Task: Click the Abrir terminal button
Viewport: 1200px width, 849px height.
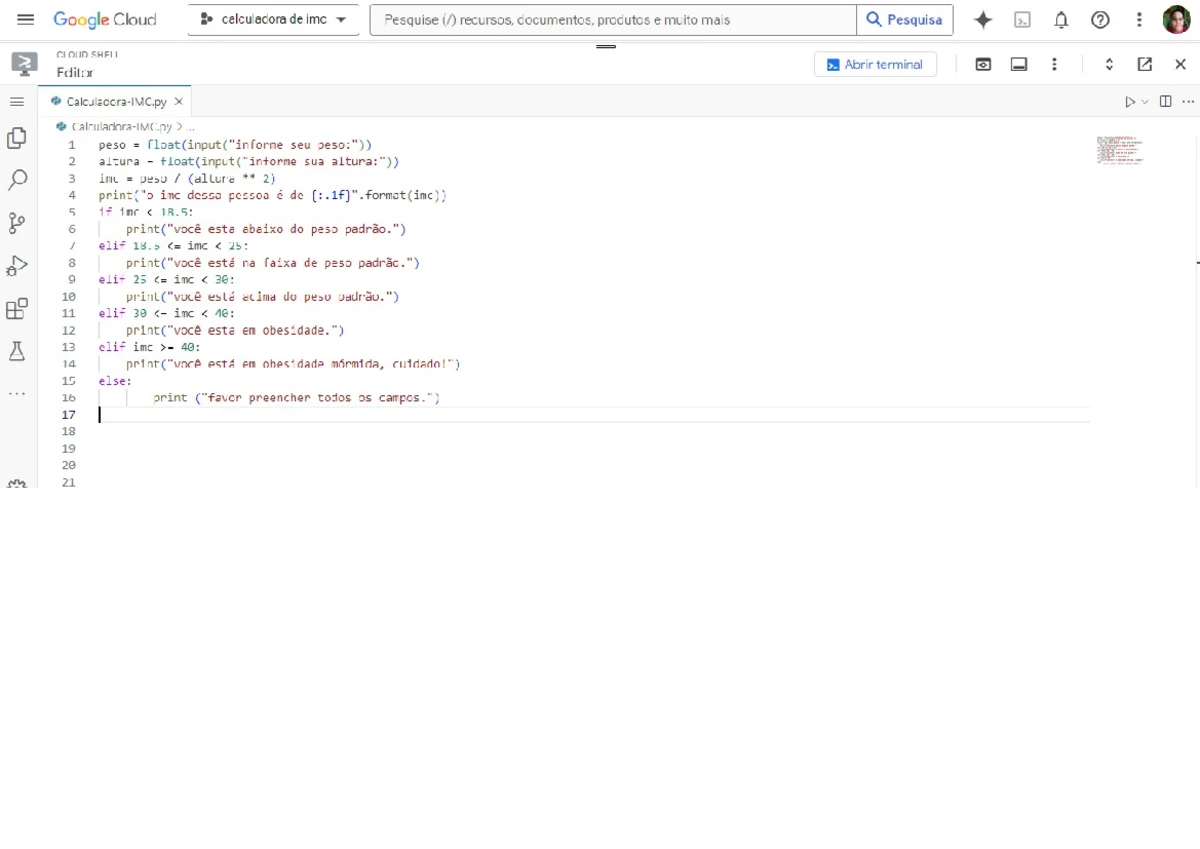Action: tap(876, 64)
